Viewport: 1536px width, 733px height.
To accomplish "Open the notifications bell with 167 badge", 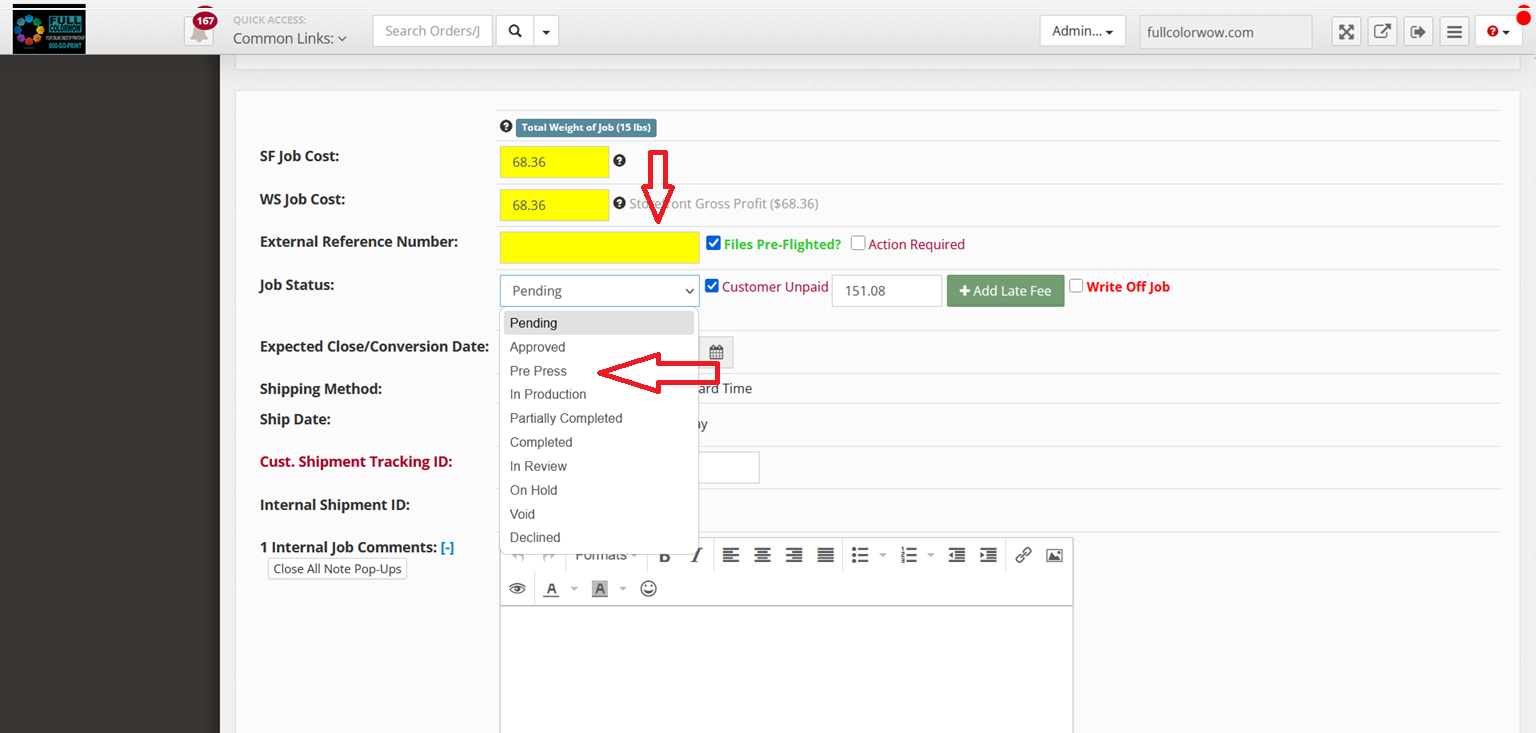I will pos(200,31).
